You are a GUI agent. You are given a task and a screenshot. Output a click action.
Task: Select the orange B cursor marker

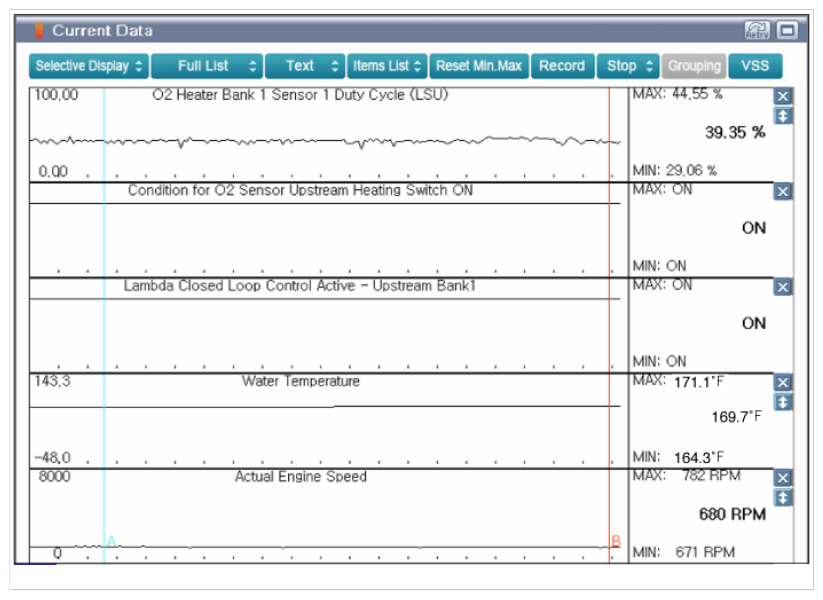(x=616, y=542)
